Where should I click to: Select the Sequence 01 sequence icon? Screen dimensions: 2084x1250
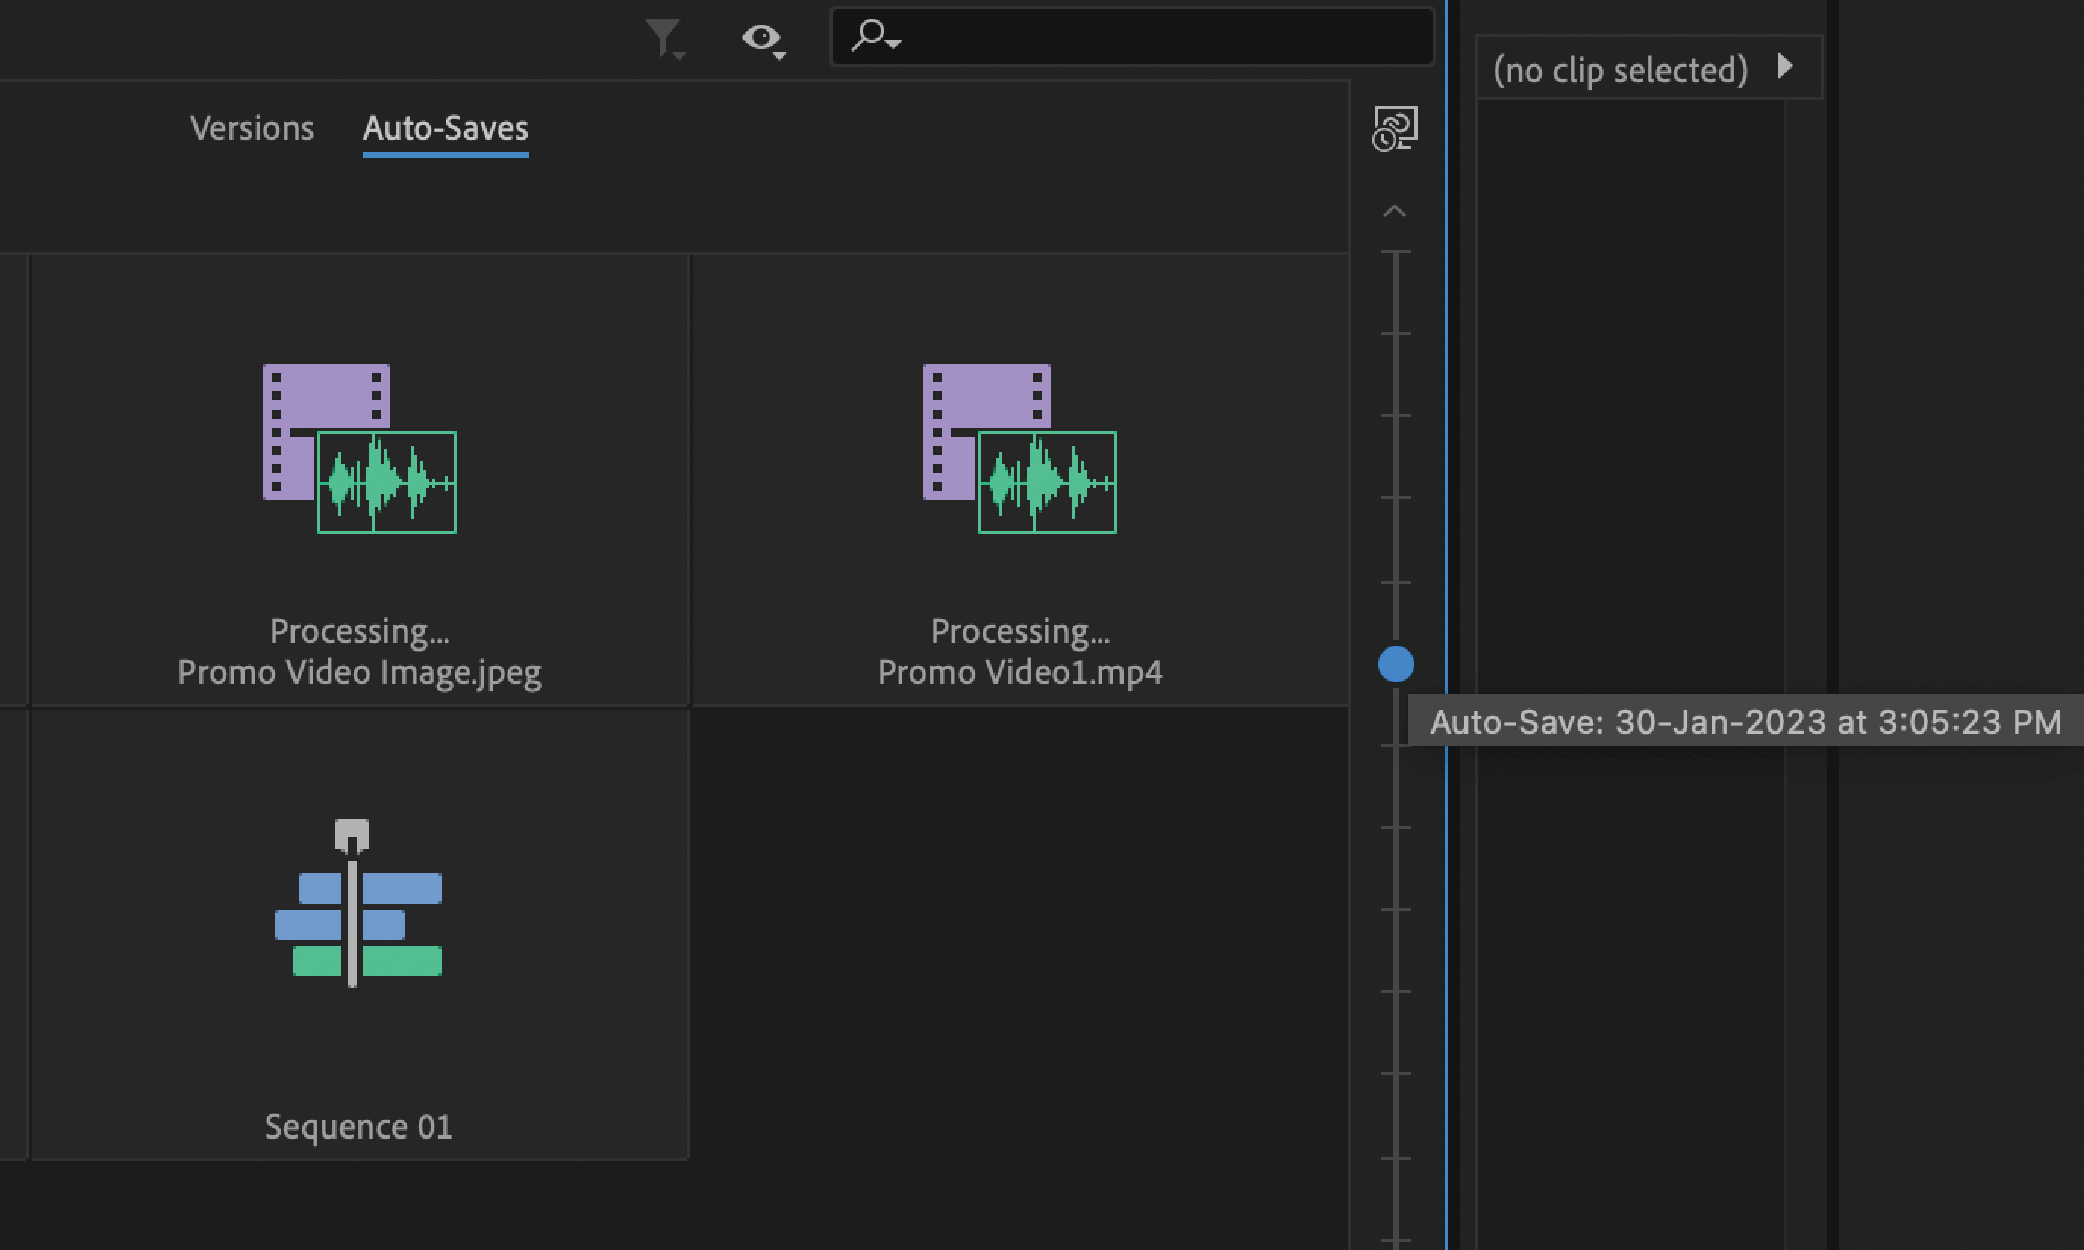(358, 920)
